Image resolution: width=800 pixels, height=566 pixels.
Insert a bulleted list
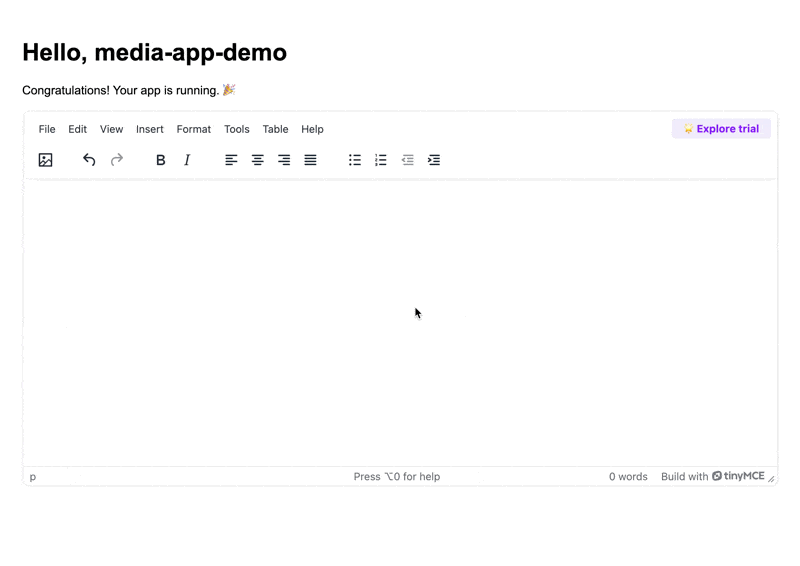355,160
